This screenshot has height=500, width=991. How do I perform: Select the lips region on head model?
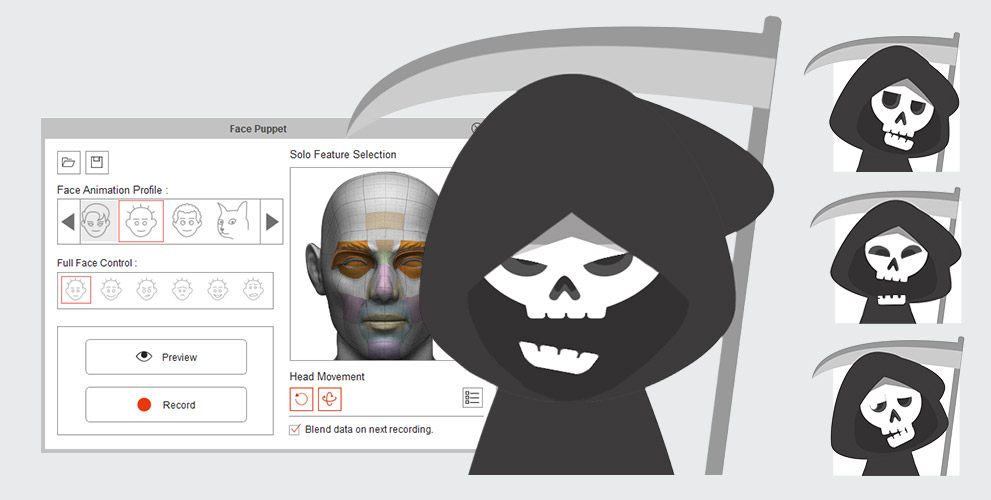(x=386, y=322)
